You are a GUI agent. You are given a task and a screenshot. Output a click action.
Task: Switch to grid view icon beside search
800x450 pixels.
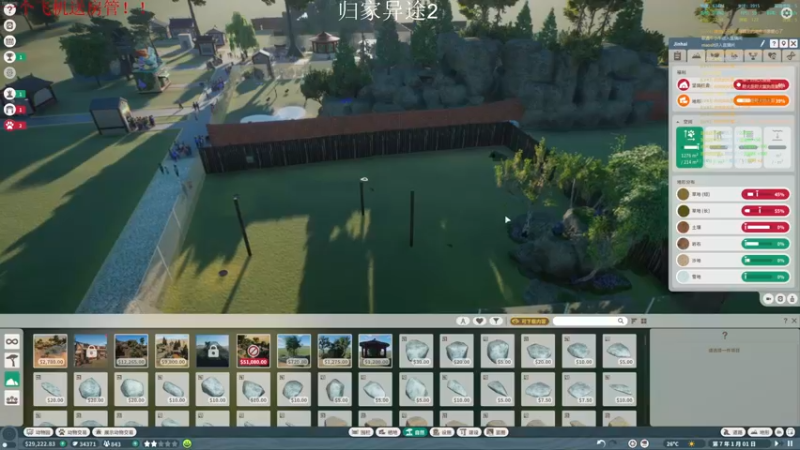(644, 321)
